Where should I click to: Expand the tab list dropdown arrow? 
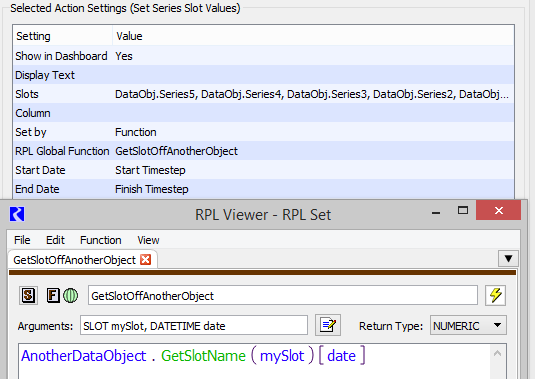508,259
